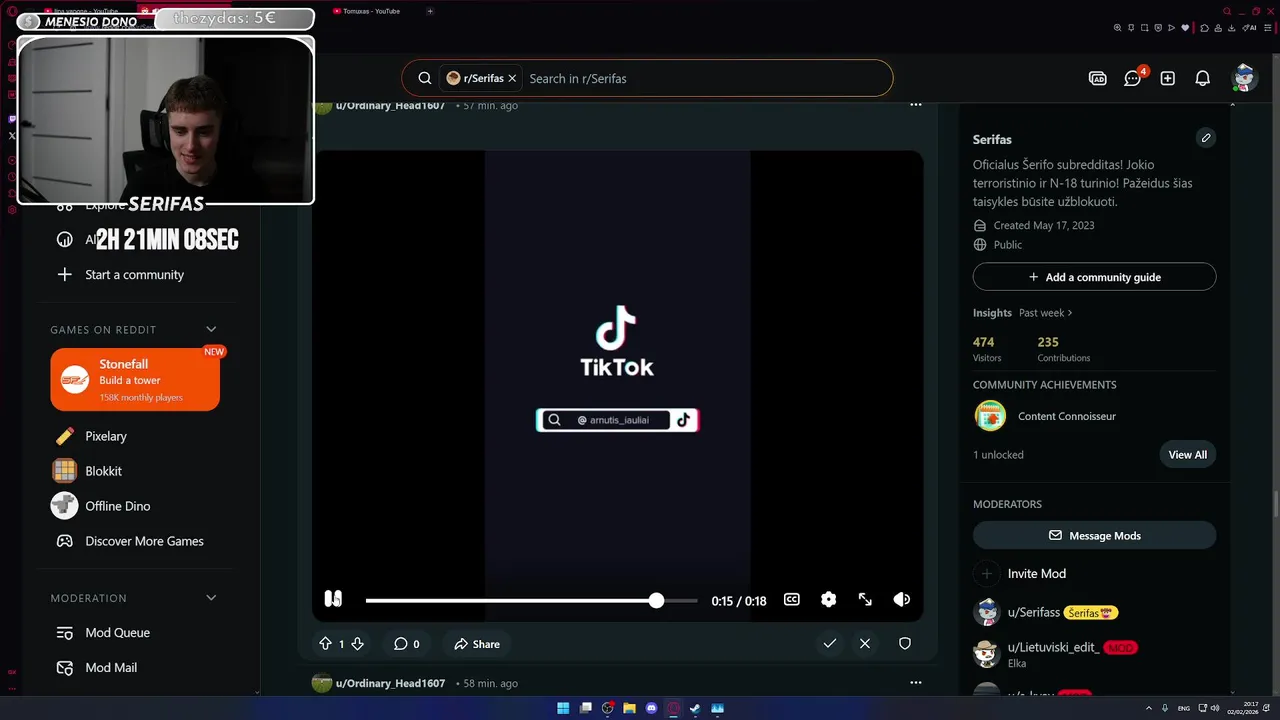Viewport: 1280px width, 720px height.
Task: Open the Reddit advertise icon
Action: click(x=1097, y=78)
